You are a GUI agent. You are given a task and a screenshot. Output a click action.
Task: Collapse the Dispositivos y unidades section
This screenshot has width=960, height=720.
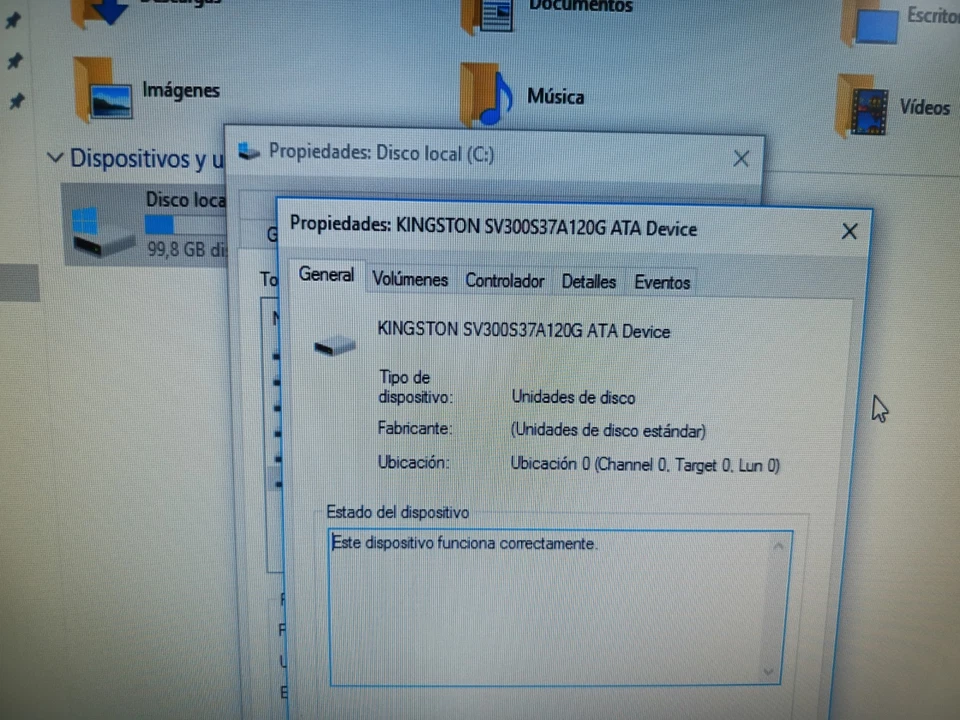pyautogui.click(x=55, y=158)
